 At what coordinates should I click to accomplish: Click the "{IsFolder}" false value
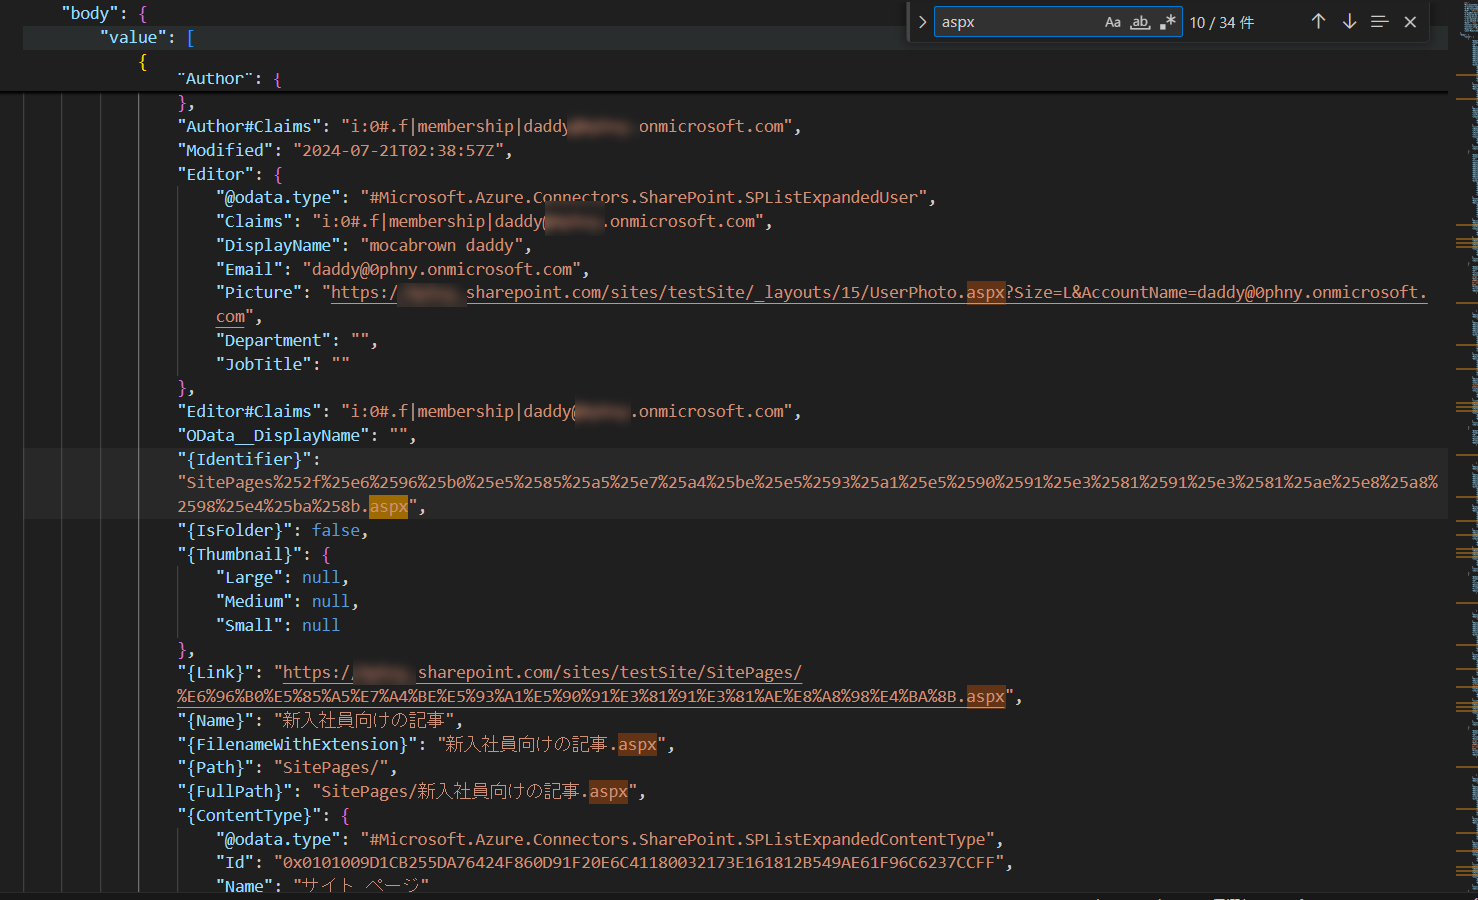coord(336,531)
